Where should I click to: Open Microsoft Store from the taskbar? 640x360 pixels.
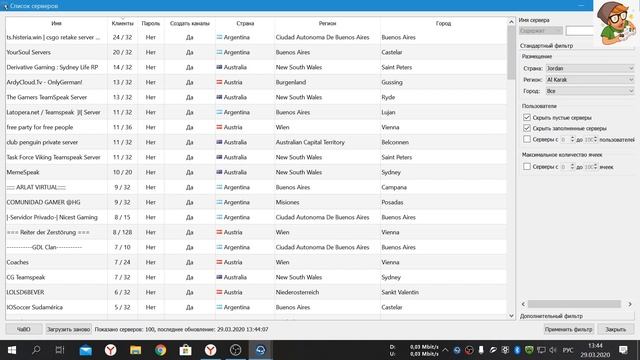(x=185, y=350)
